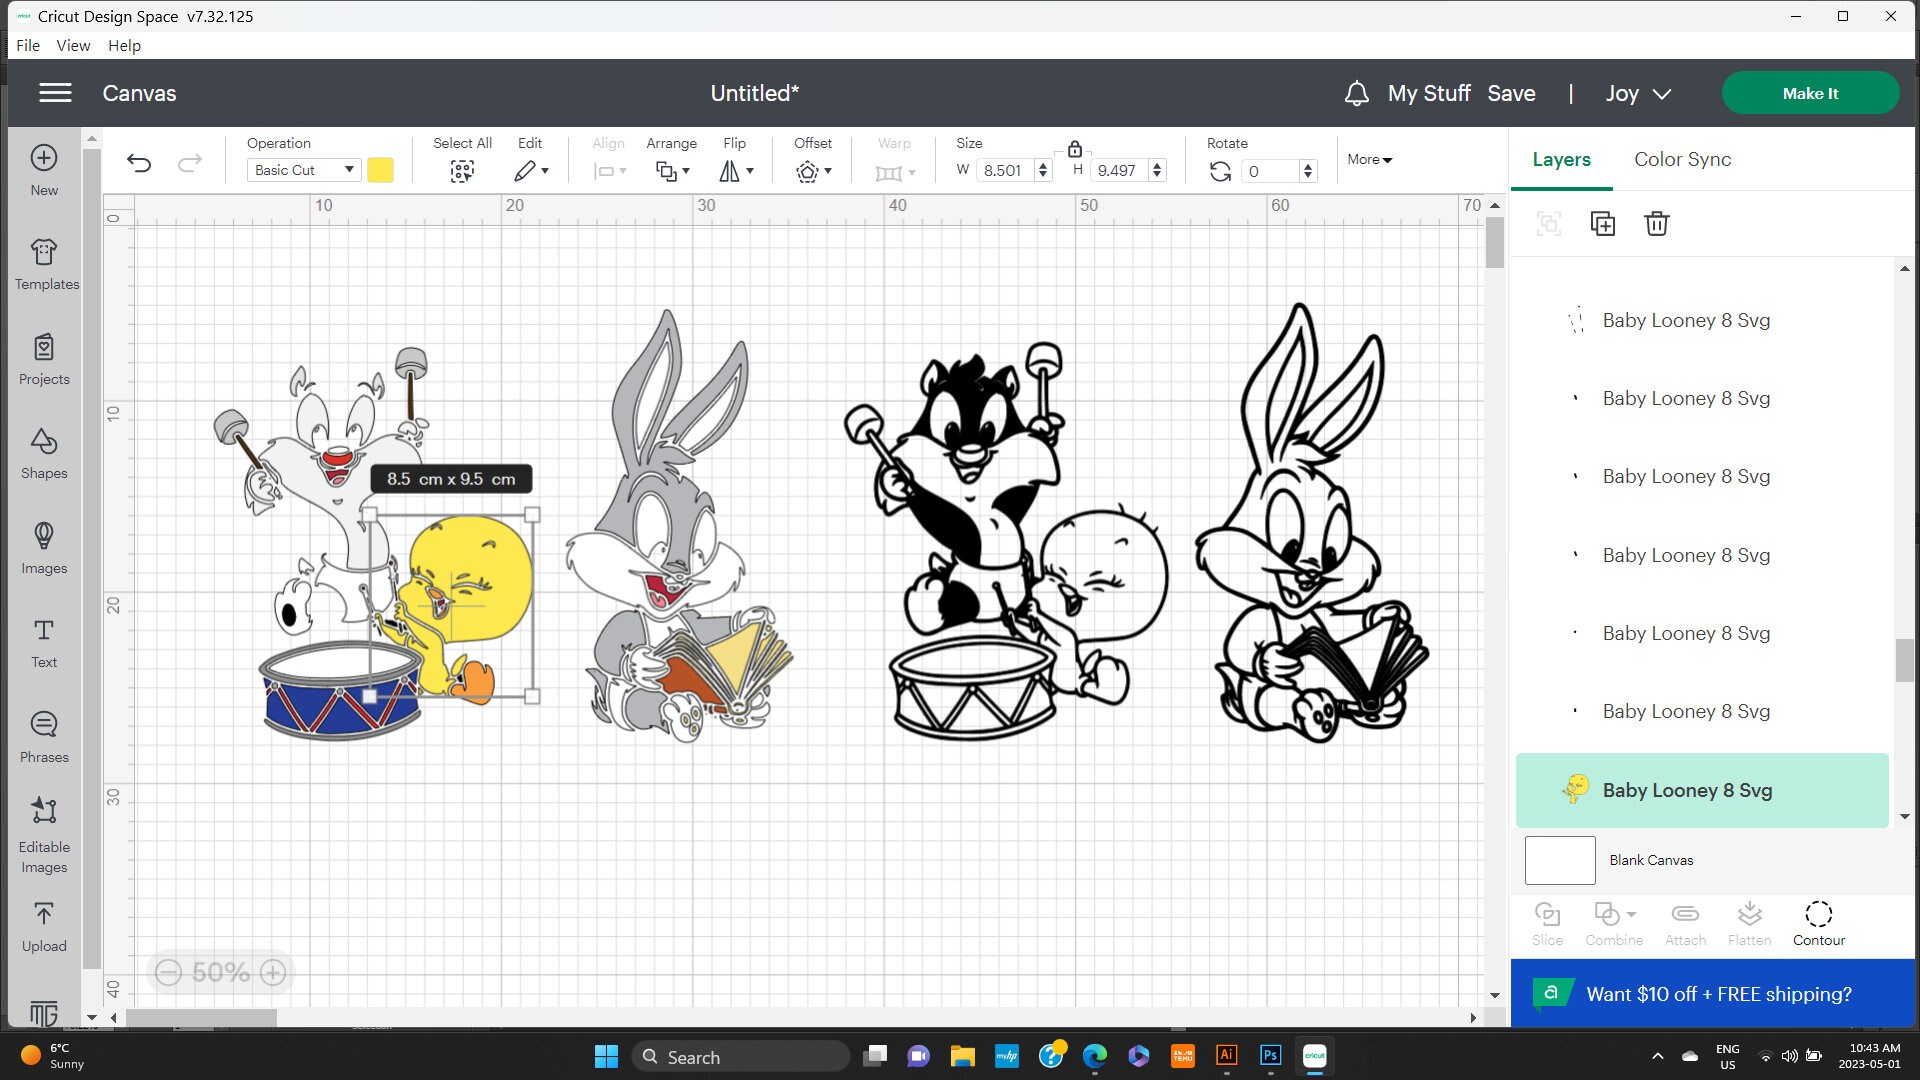Activate the Contour tool
The width and height of the screenshot is (1920, 1080).
click(1818, 920)
